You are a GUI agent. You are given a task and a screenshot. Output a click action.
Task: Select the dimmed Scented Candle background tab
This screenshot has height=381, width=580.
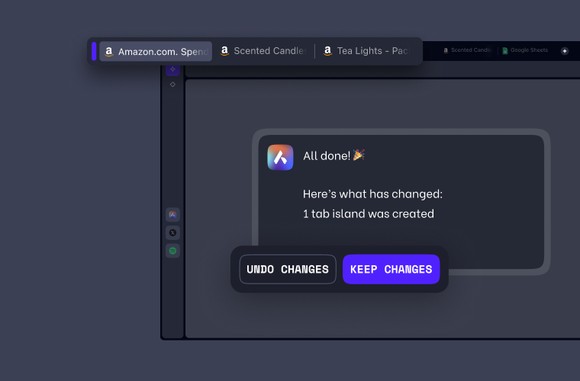[468, 50]
